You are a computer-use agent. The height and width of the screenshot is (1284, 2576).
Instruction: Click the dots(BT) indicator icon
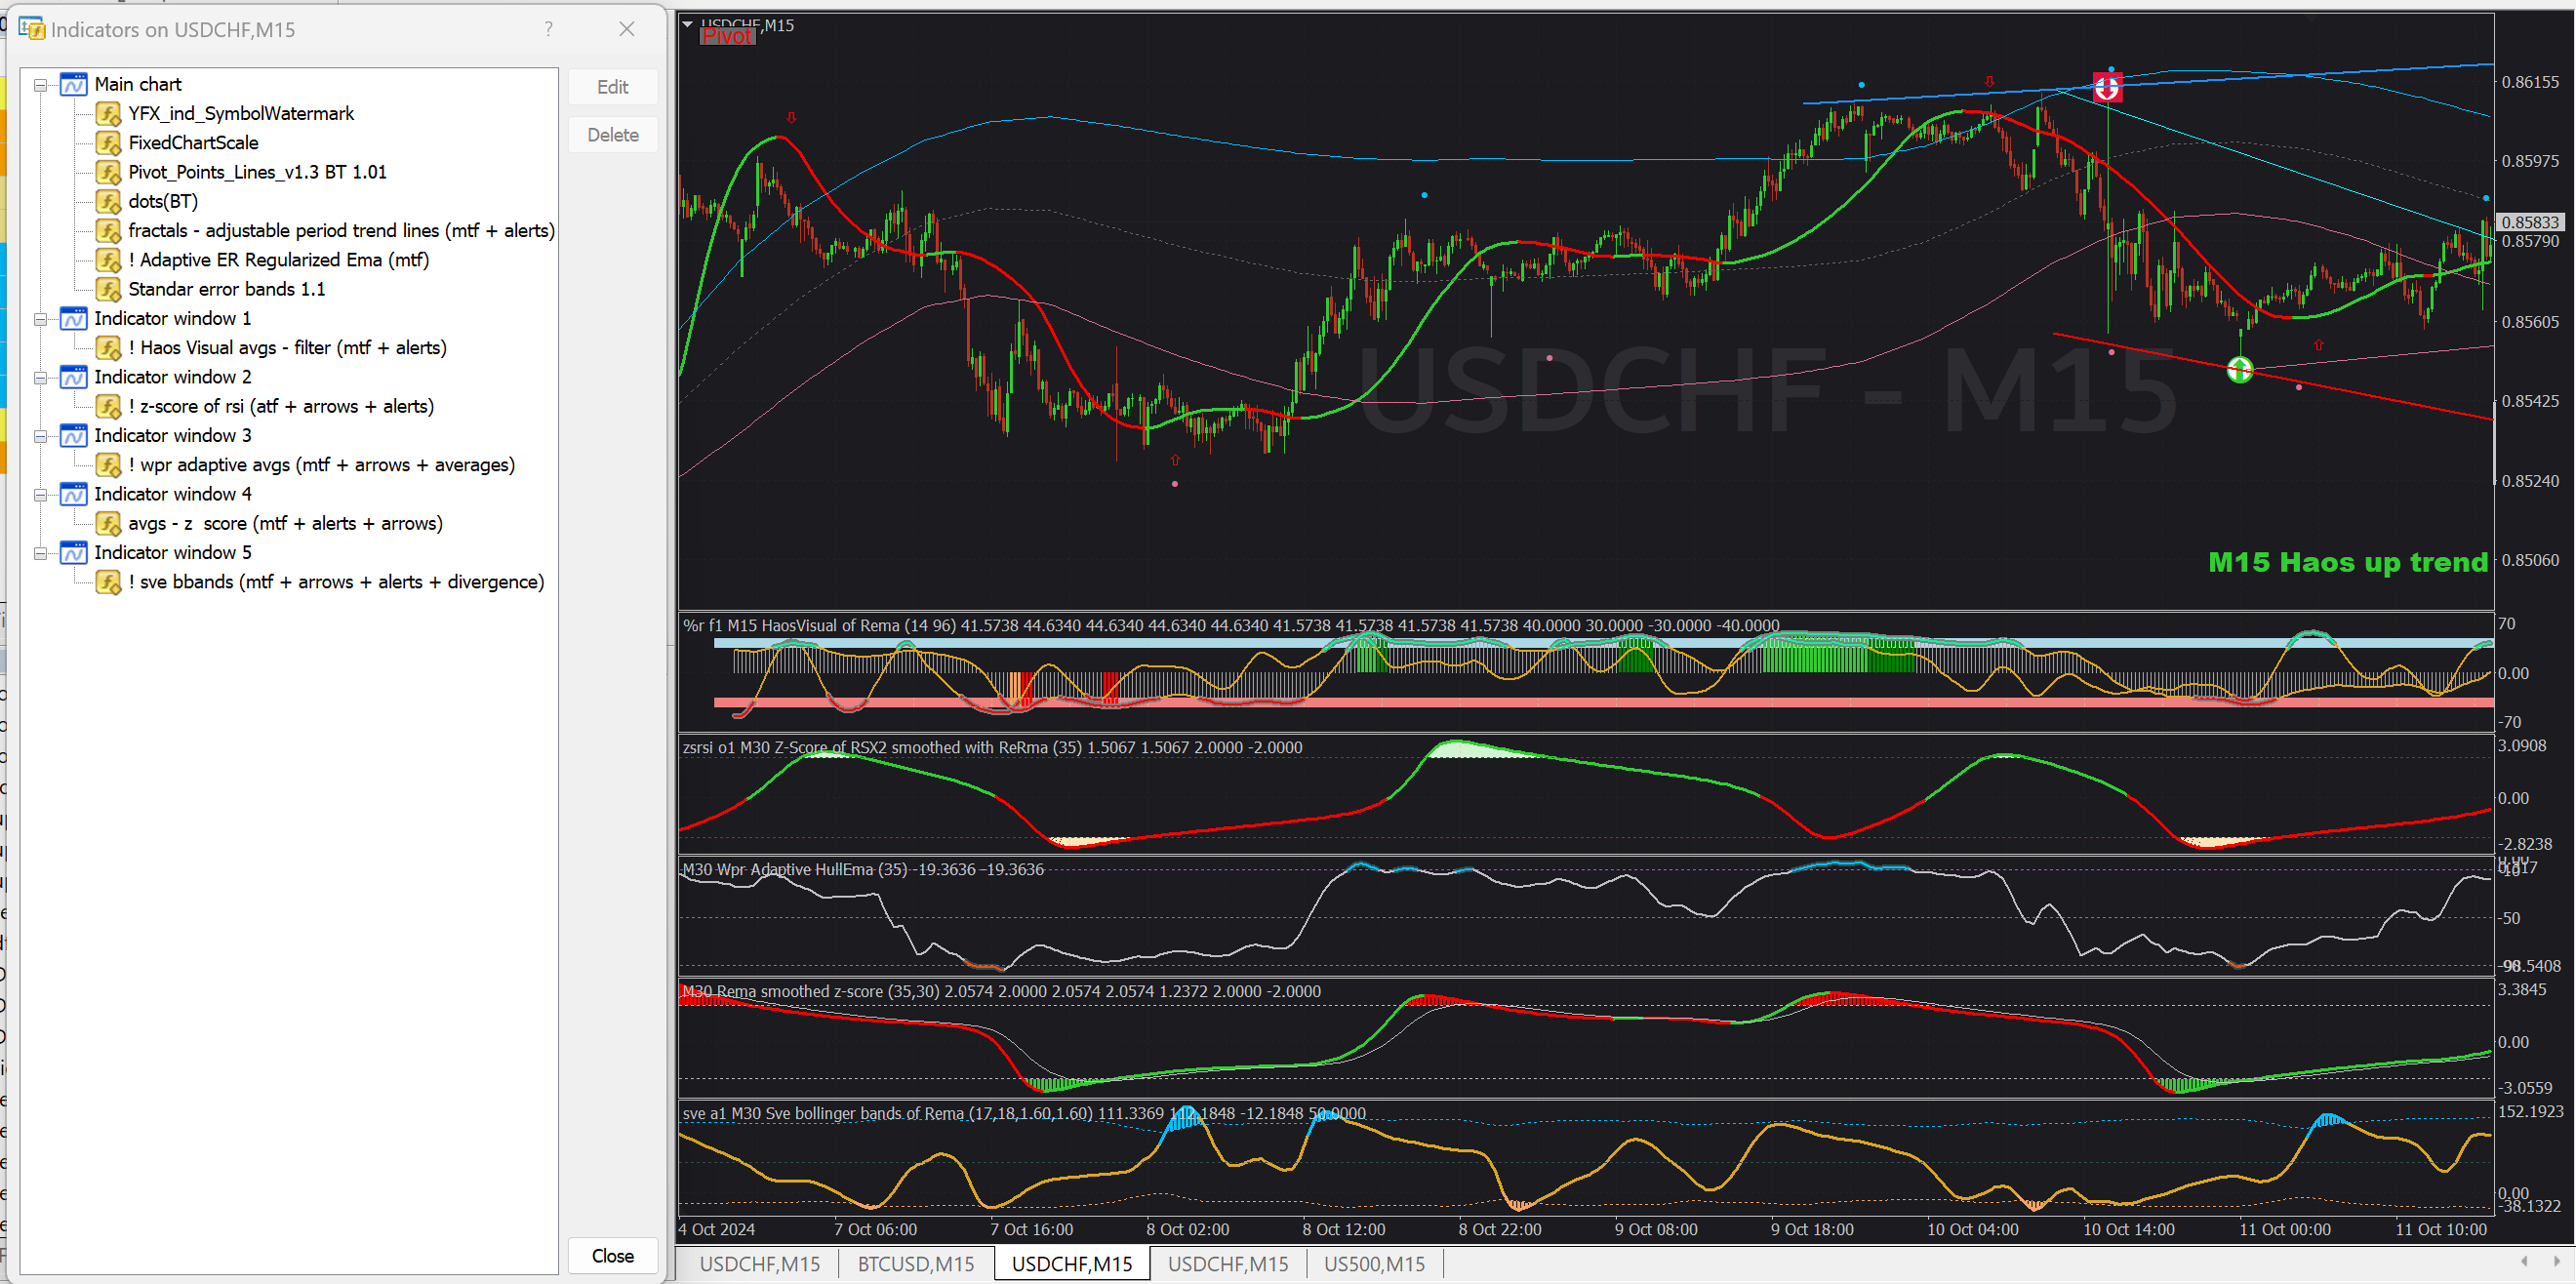click(108, 202)
